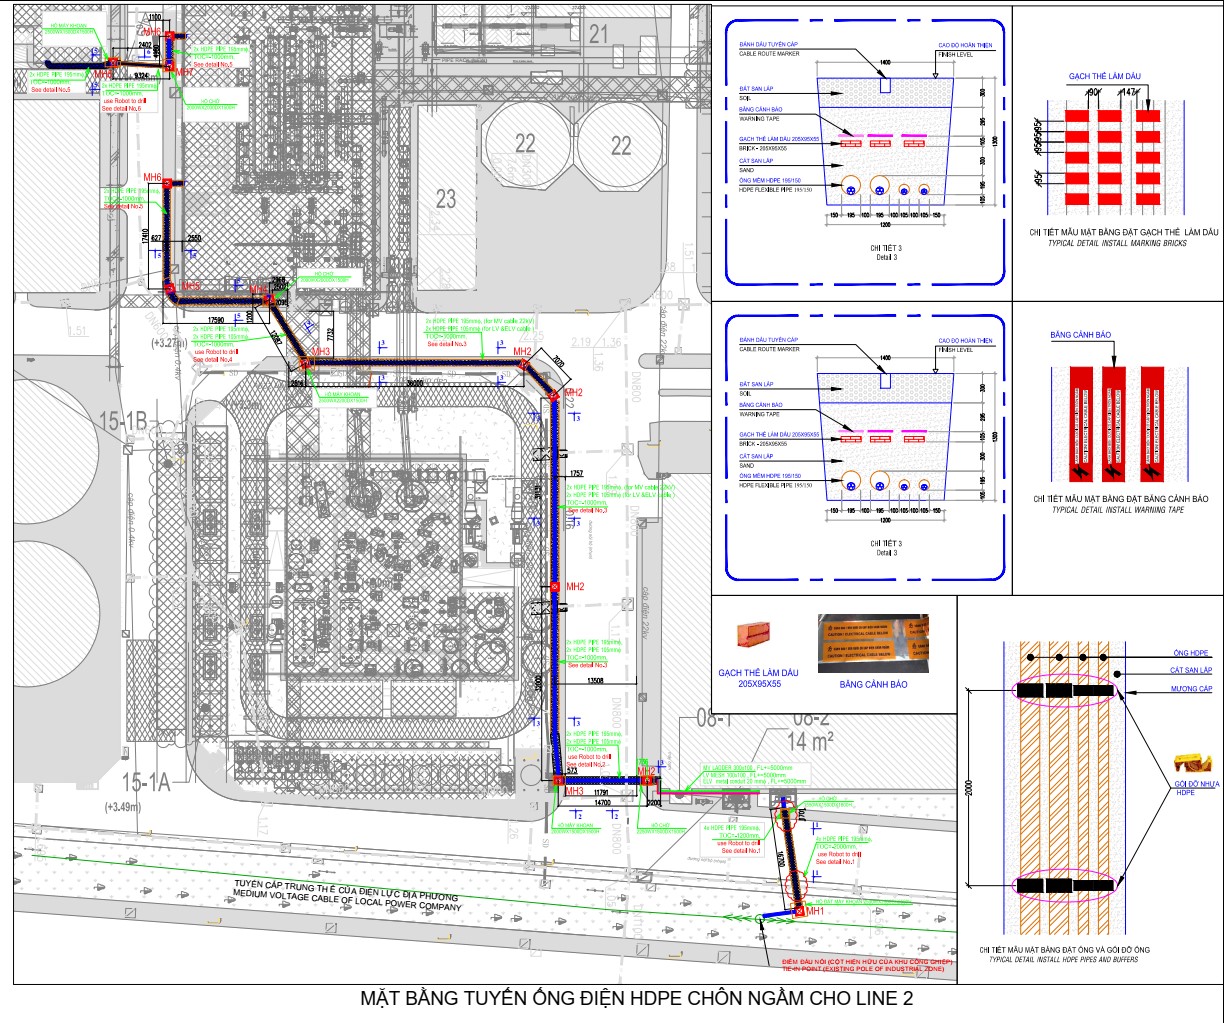
Task: Click the MH1 manhole marker
Action: pyautogui.click(x=800, y=911)
